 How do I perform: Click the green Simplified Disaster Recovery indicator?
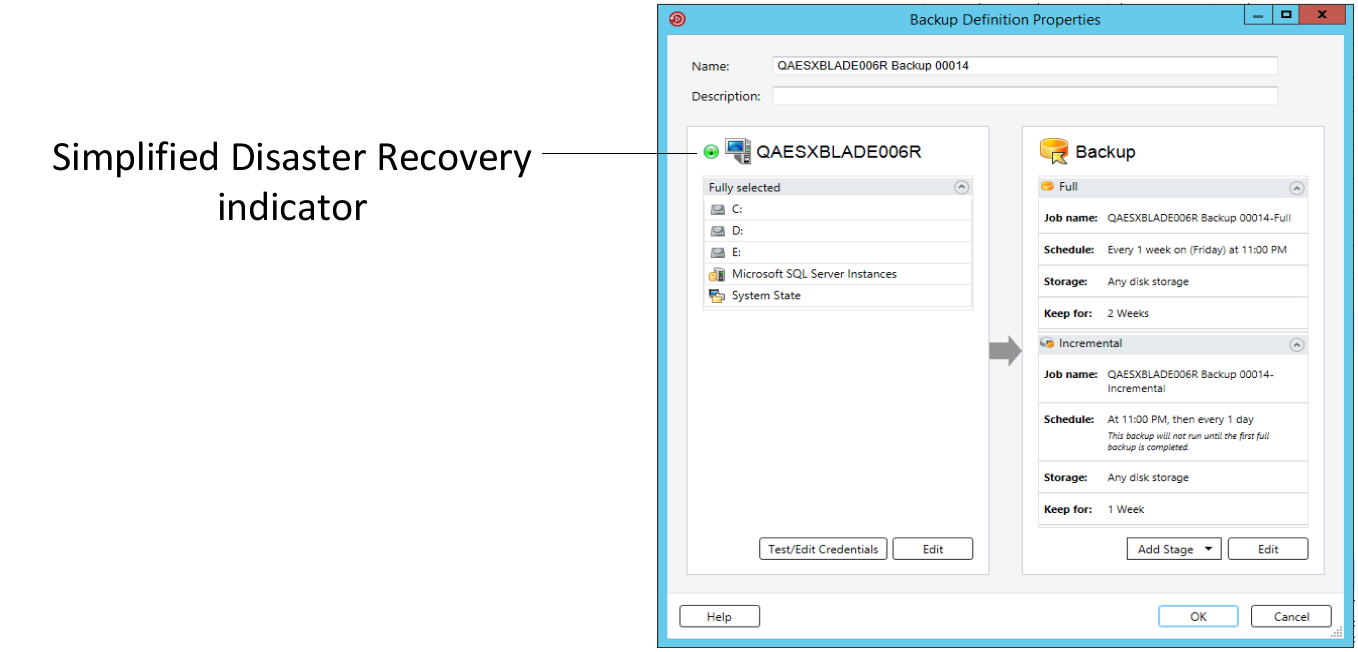coord(711,153)
